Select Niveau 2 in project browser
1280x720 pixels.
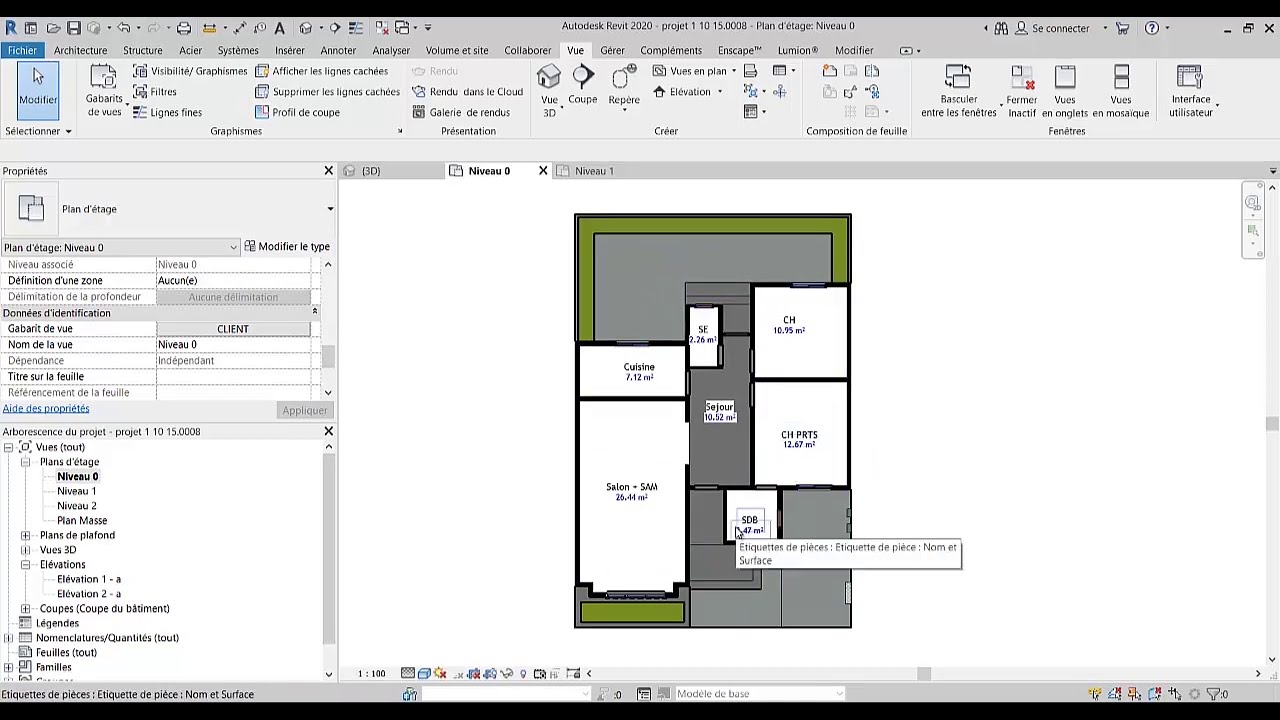coord(77,506)
